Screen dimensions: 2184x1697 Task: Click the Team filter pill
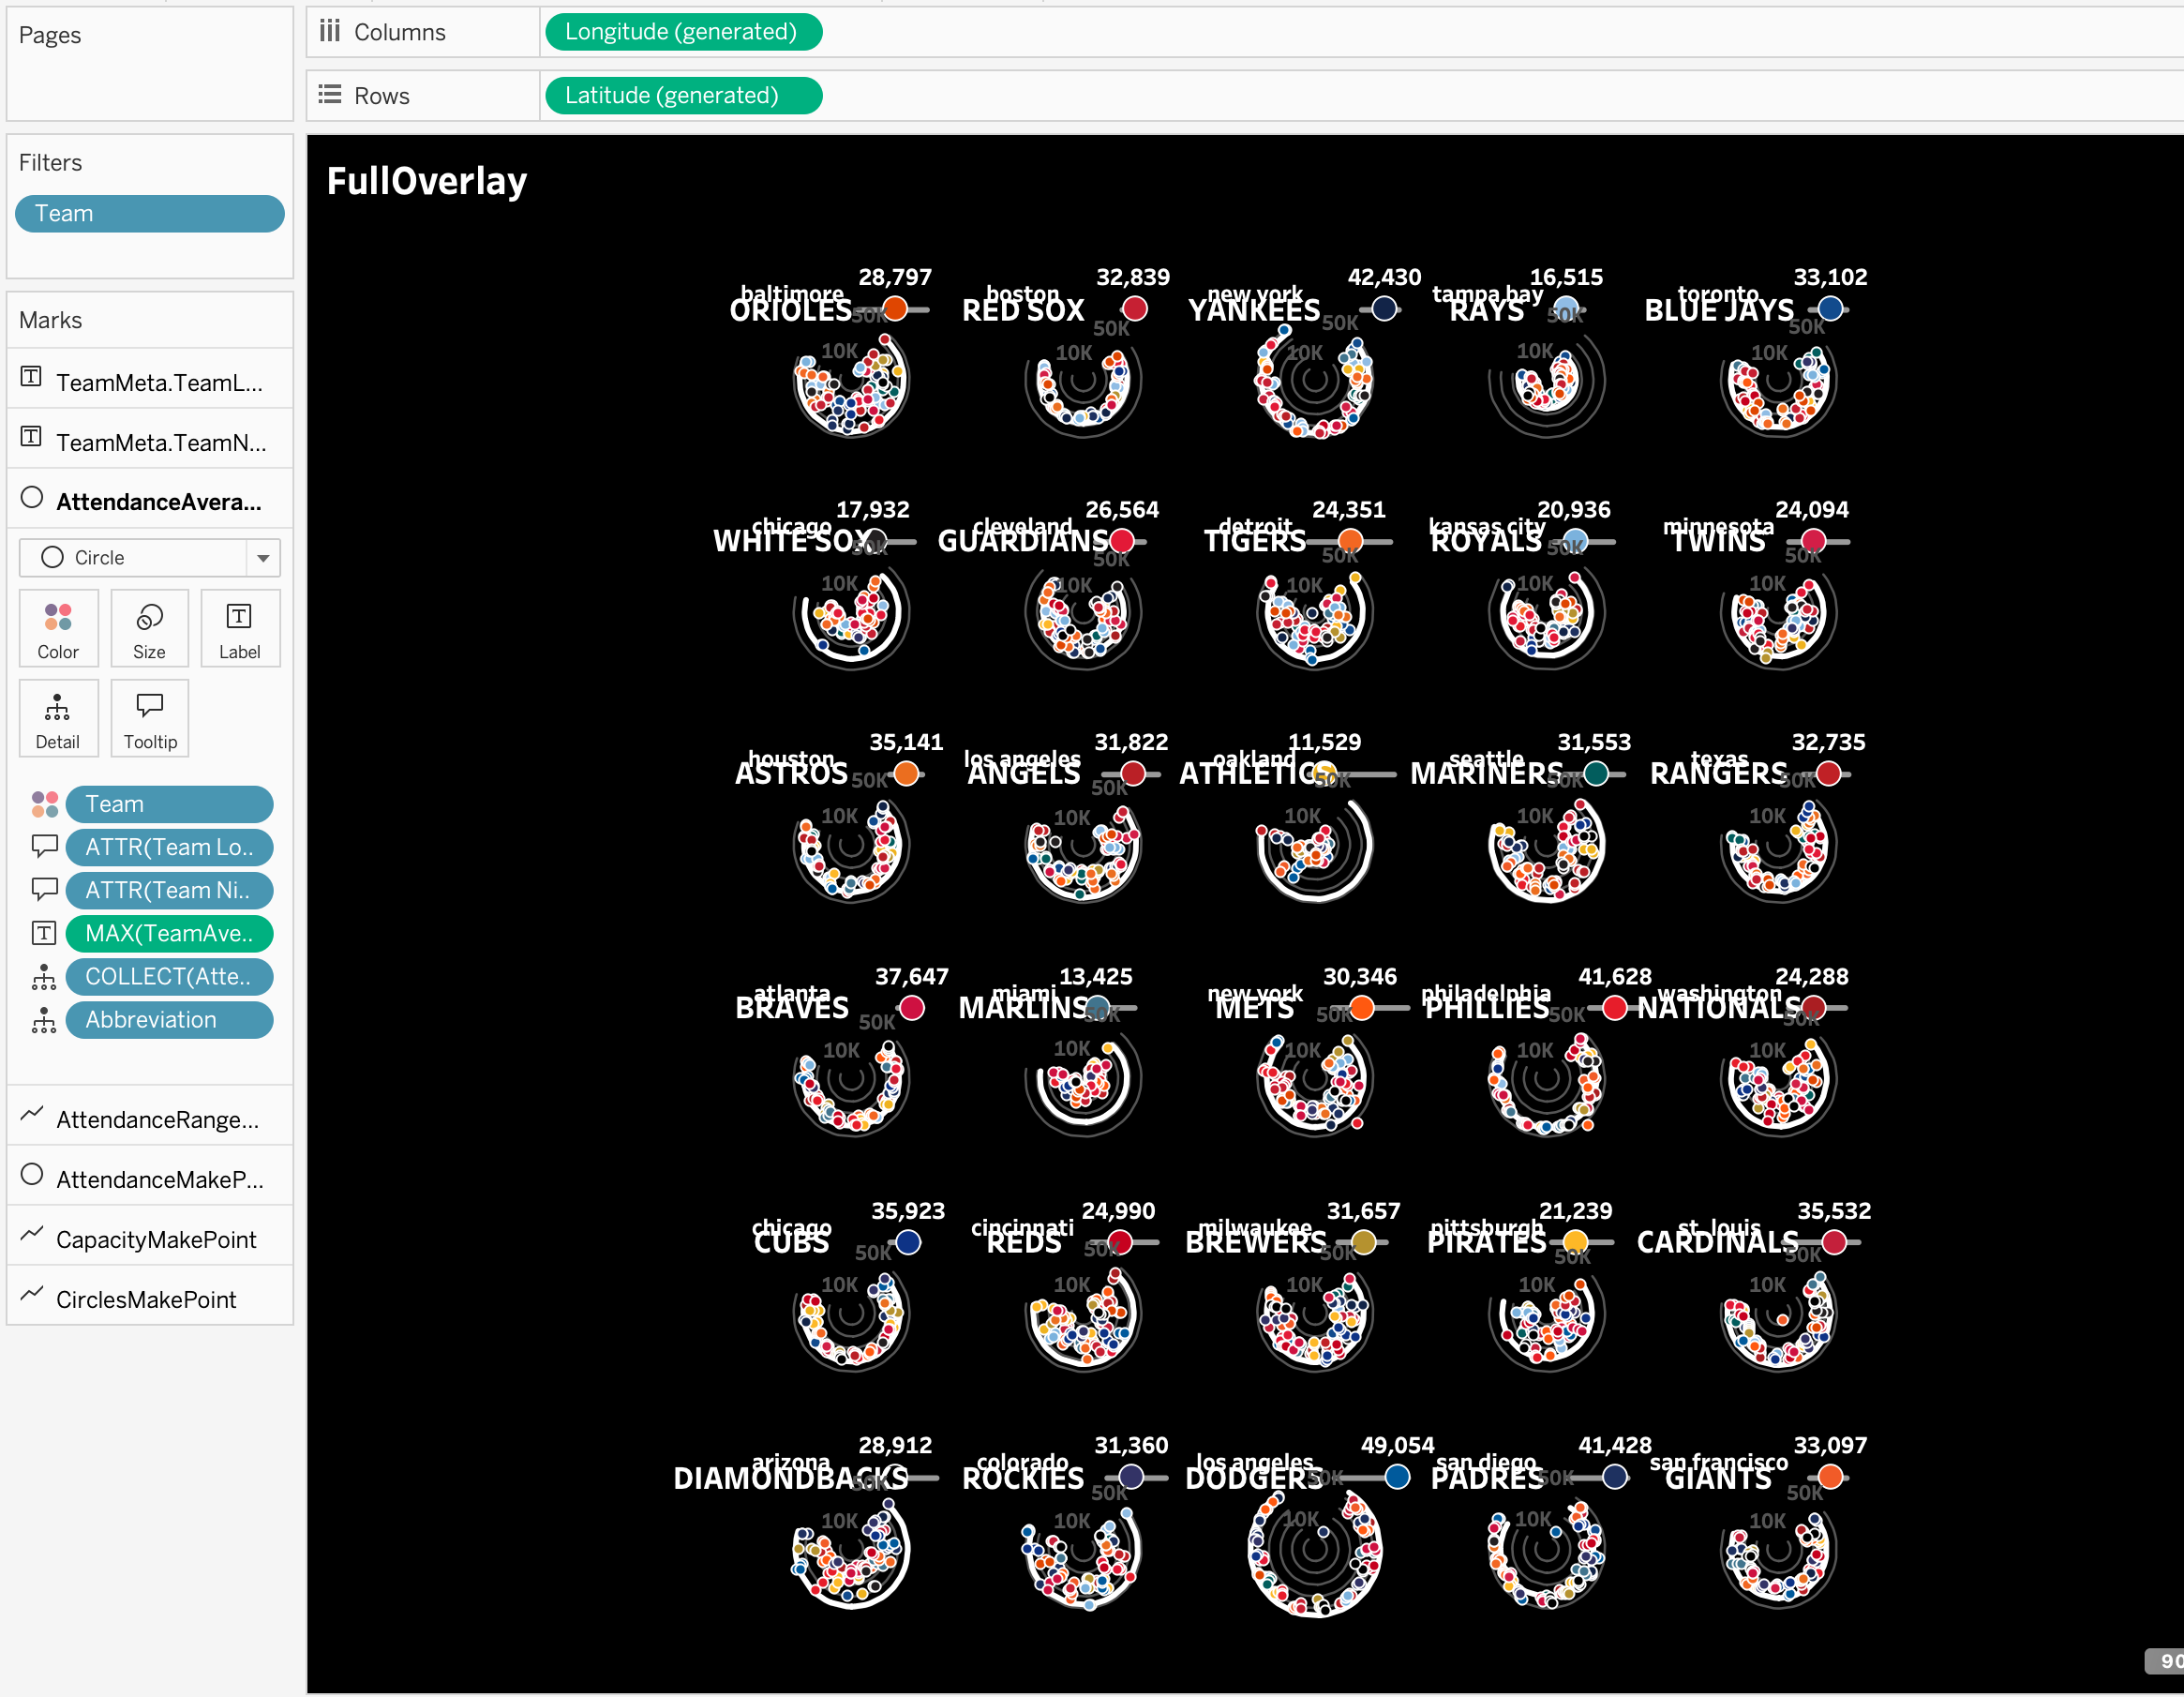150,214
